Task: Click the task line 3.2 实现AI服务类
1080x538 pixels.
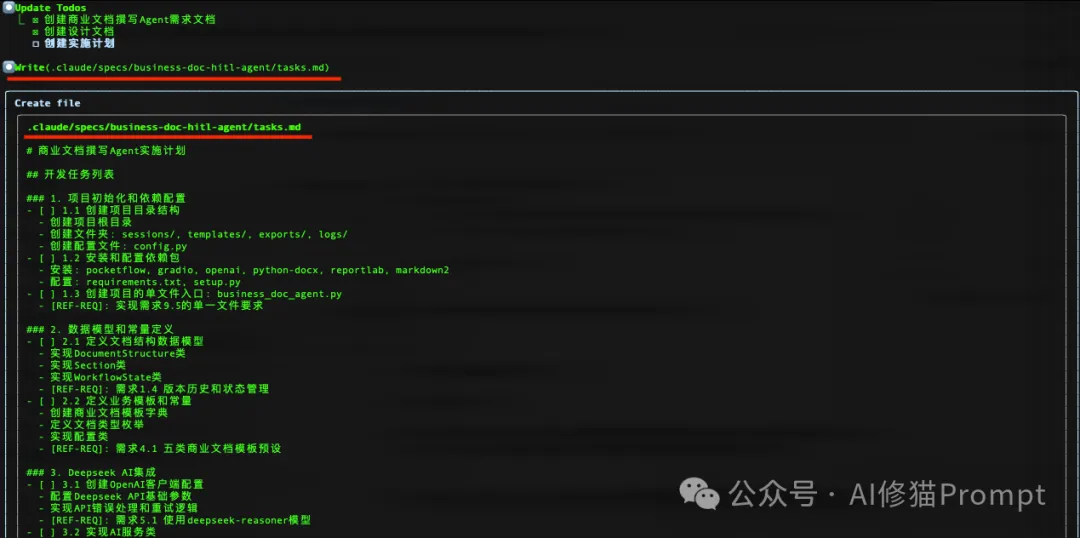Action: pyautogui.click(x=91, y=532)
